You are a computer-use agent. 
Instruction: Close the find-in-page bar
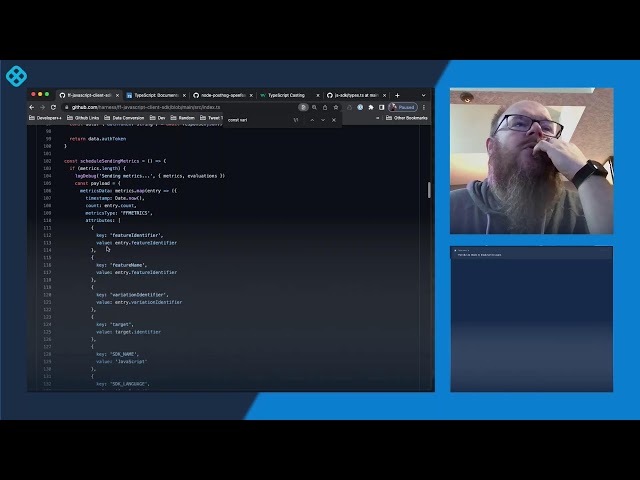334,120
